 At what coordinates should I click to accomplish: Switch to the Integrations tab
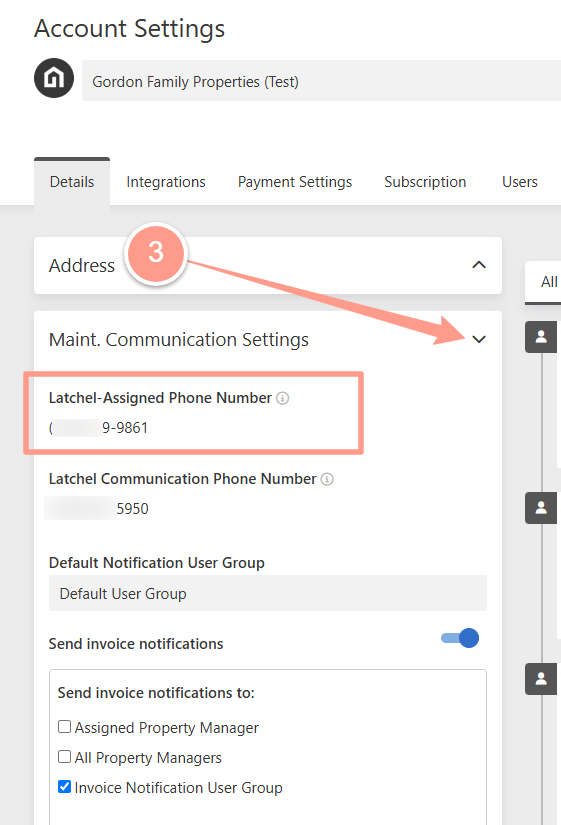(166, 182)
